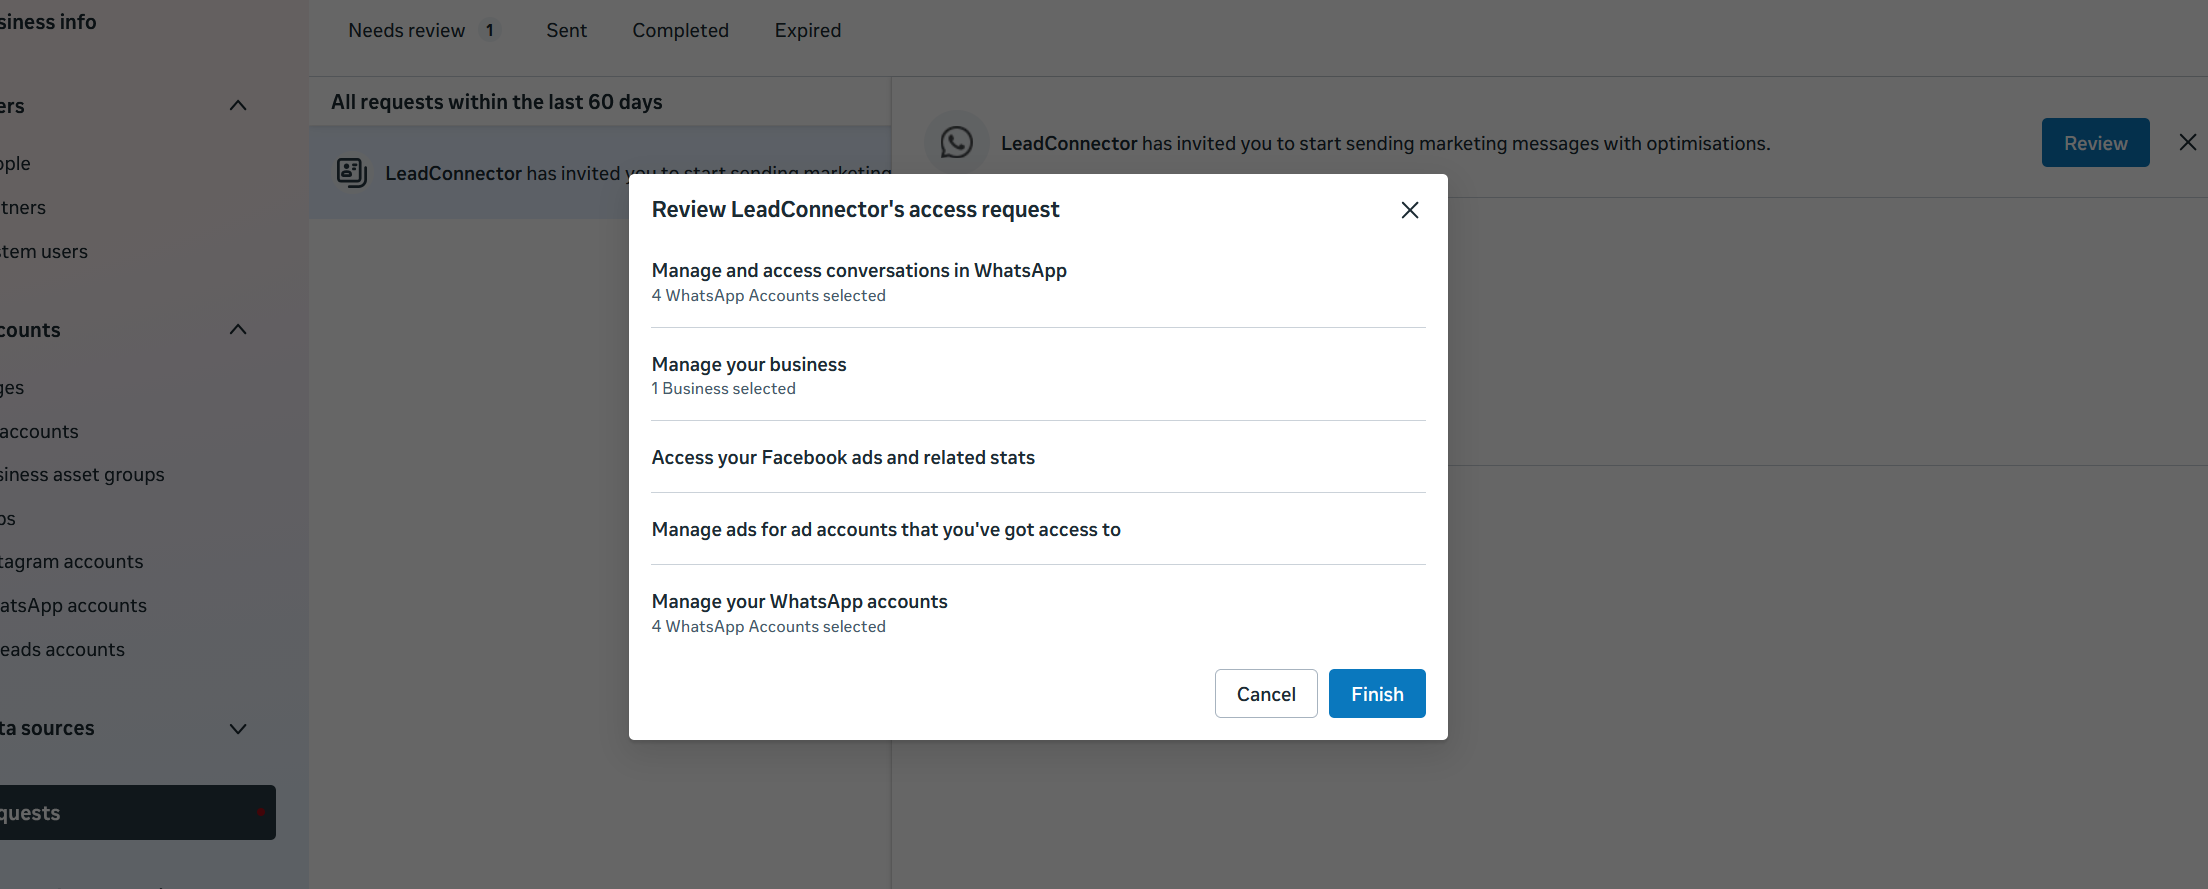
Task: Click 'Access your Facebook ads and related stats'
Action: (843, 458)
